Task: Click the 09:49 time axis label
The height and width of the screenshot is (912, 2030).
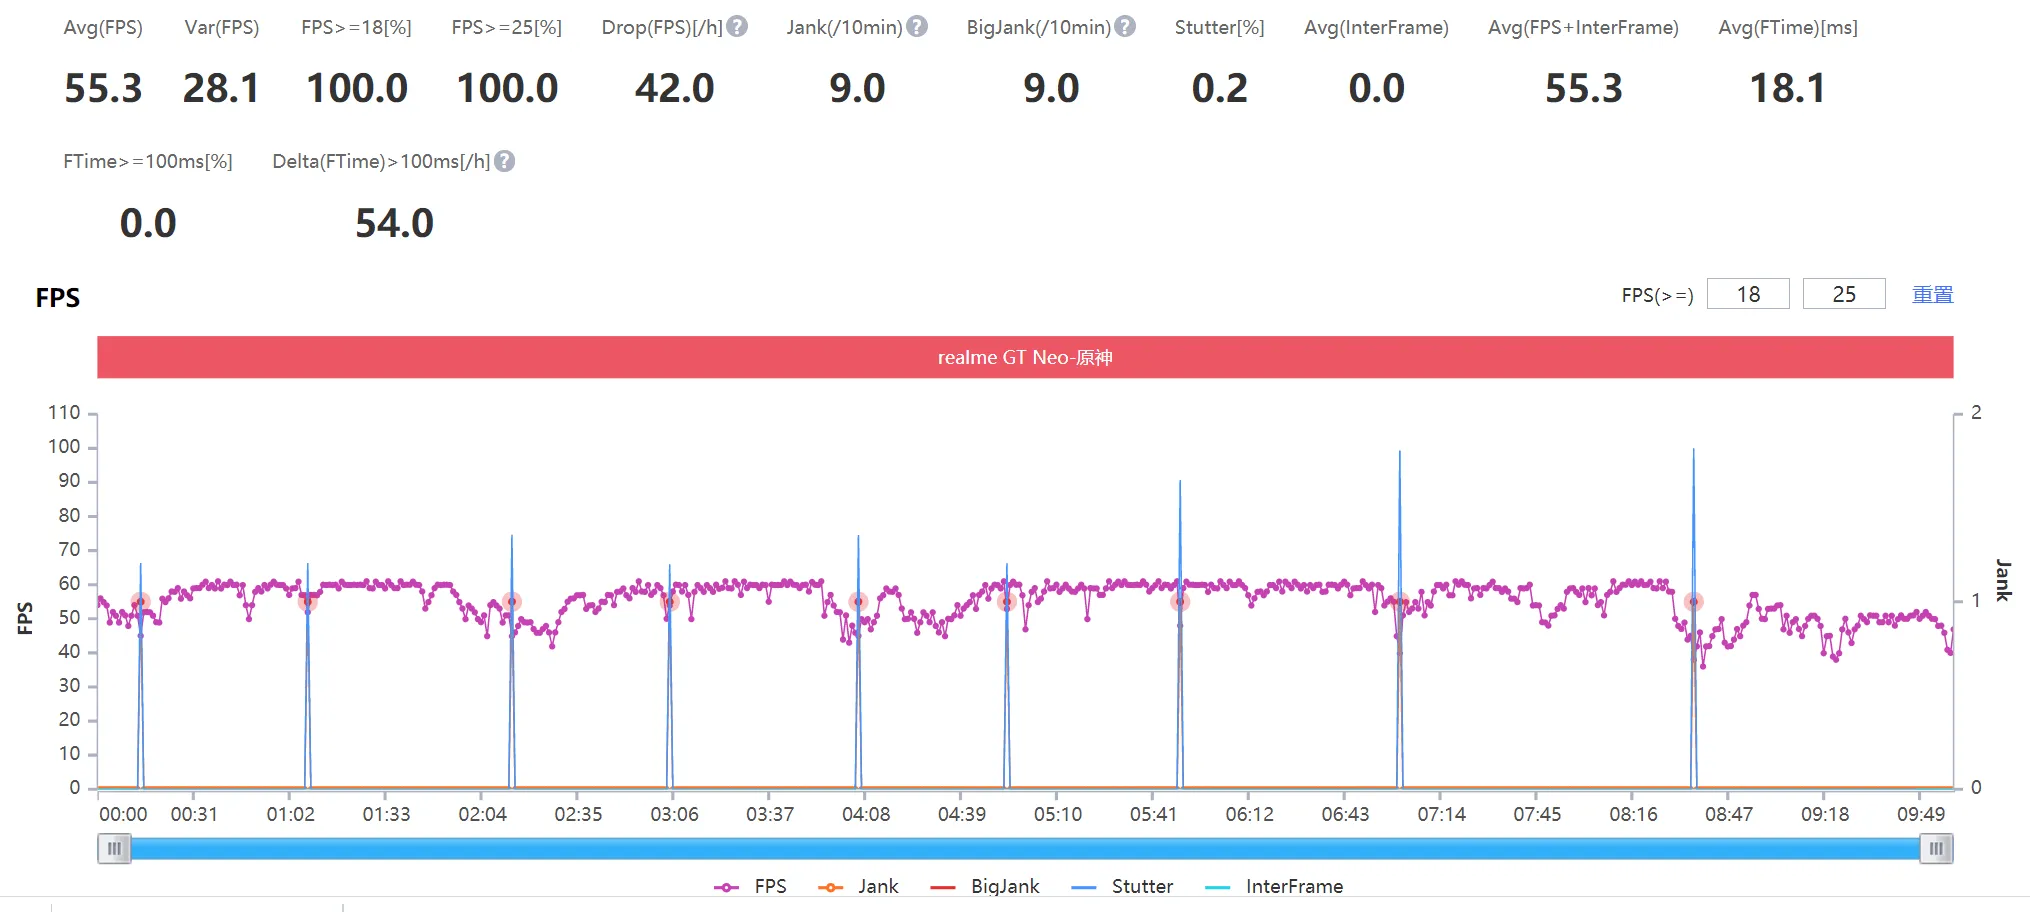Action: tap(1921, 814)
